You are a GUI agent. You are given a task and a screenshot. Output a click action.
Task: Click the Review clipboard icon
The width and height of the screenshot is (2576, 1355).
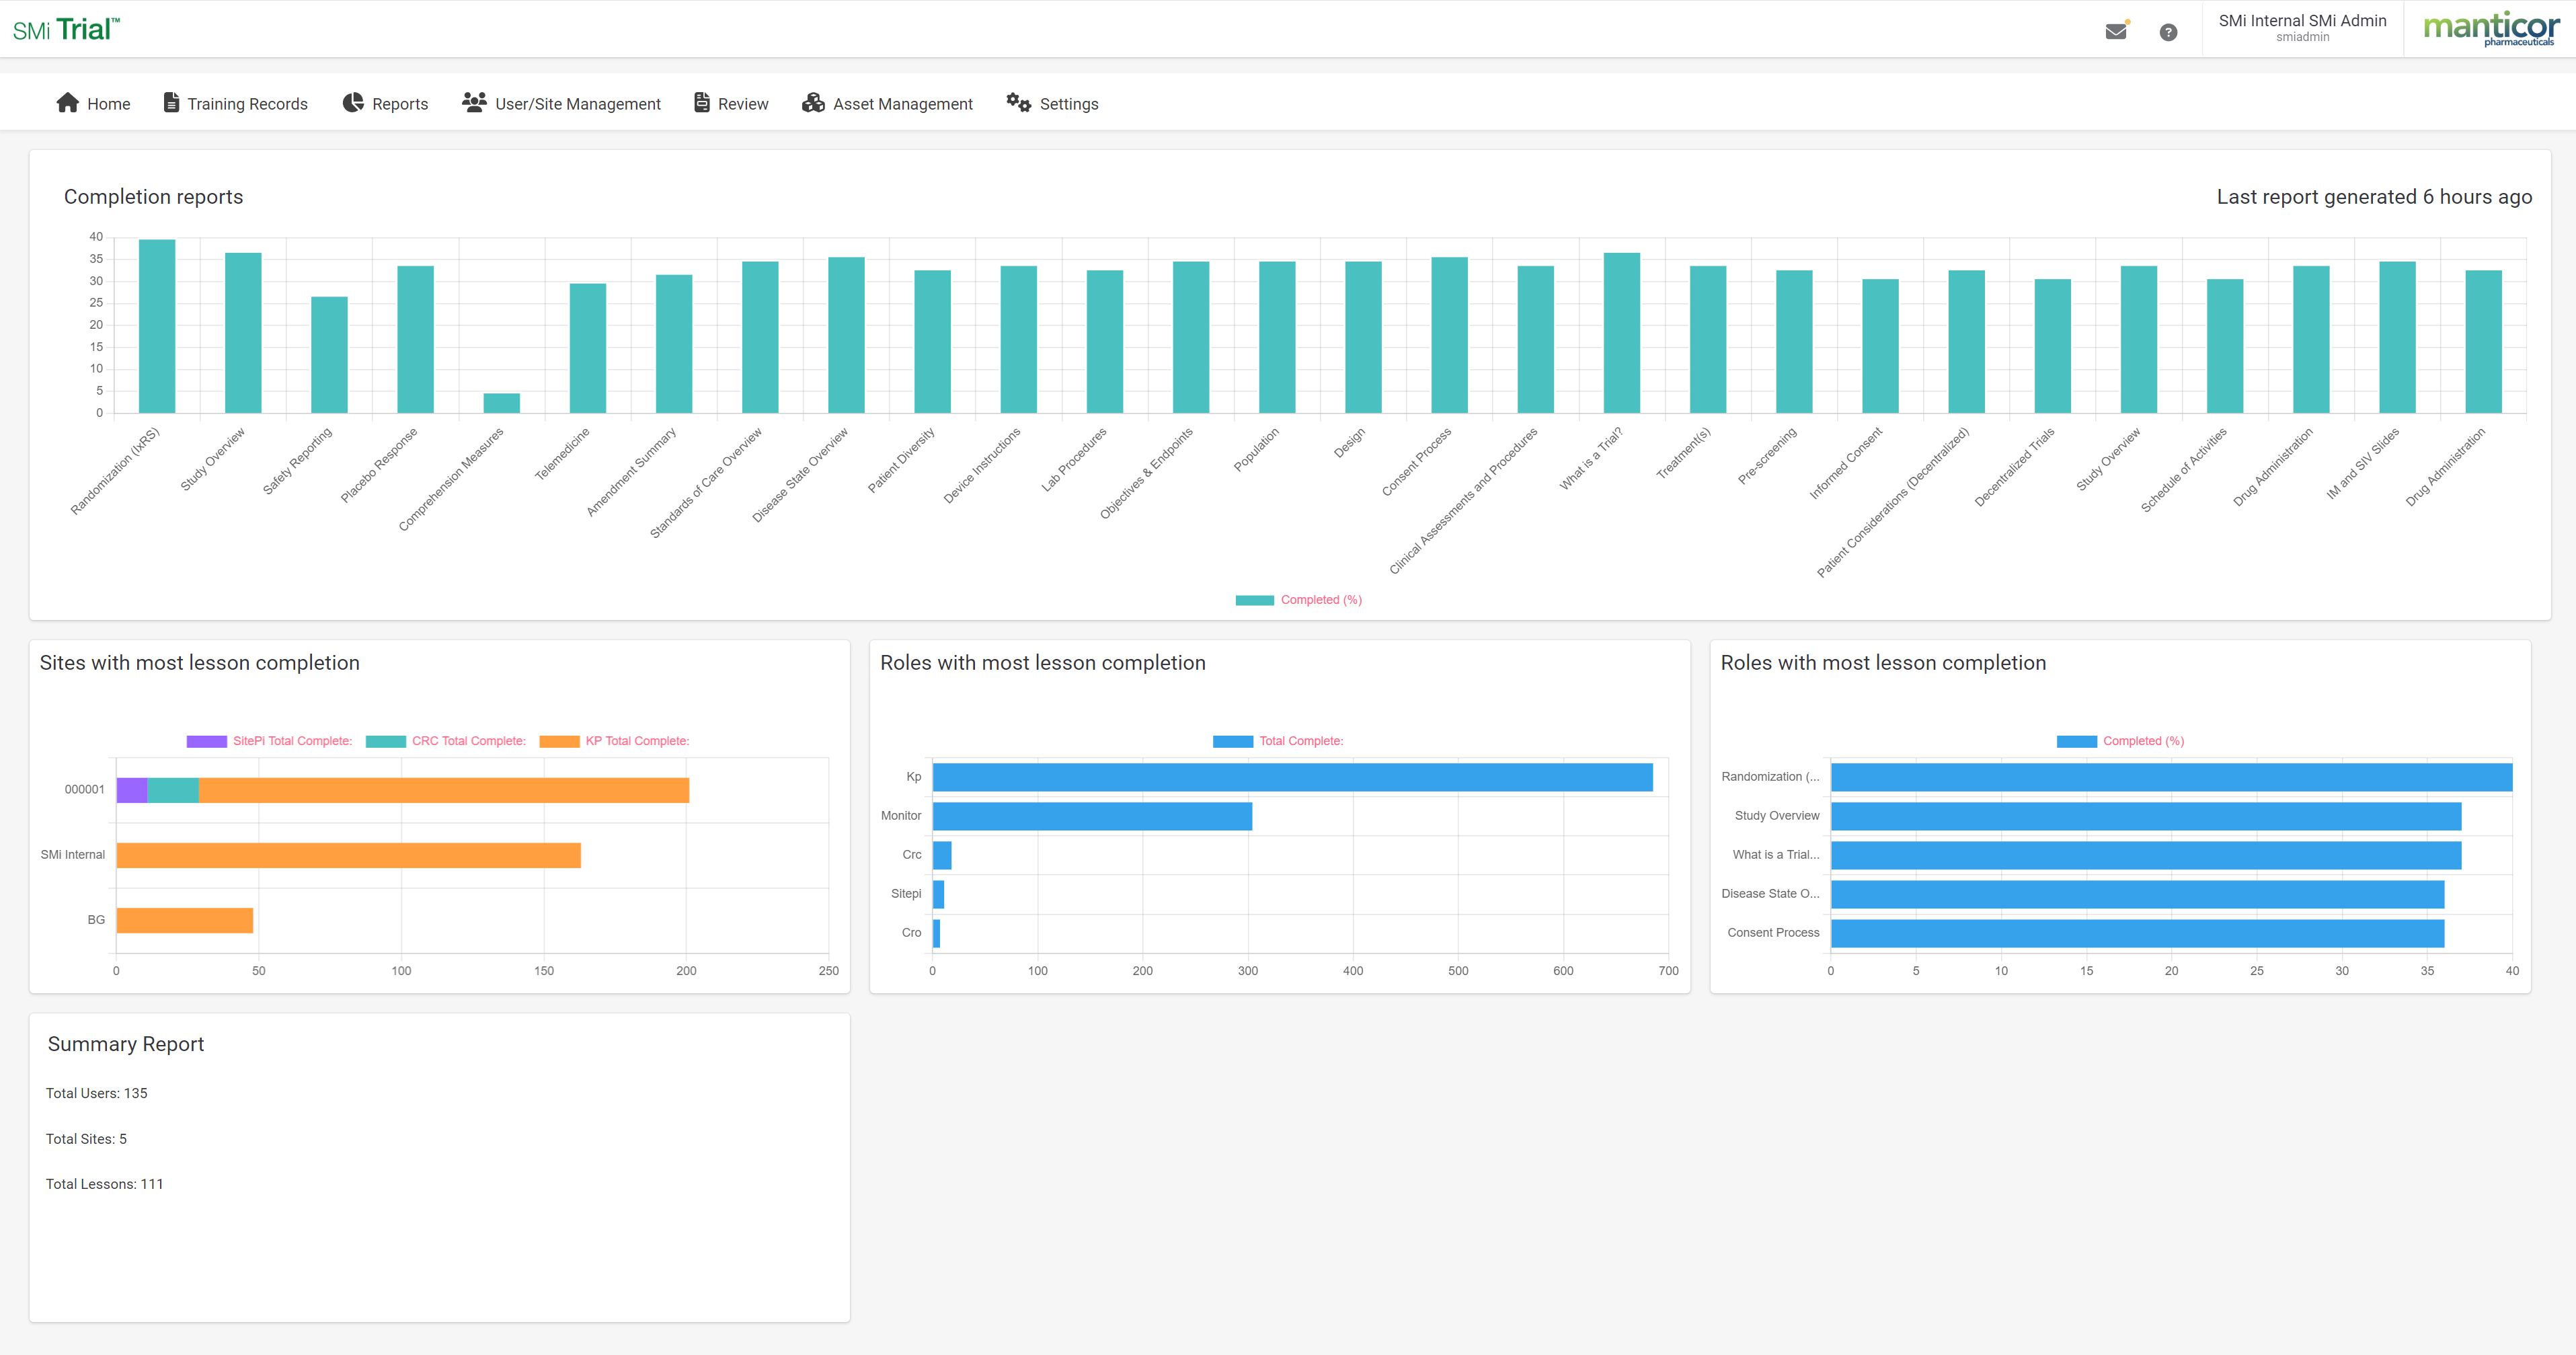tap(702, 103)
